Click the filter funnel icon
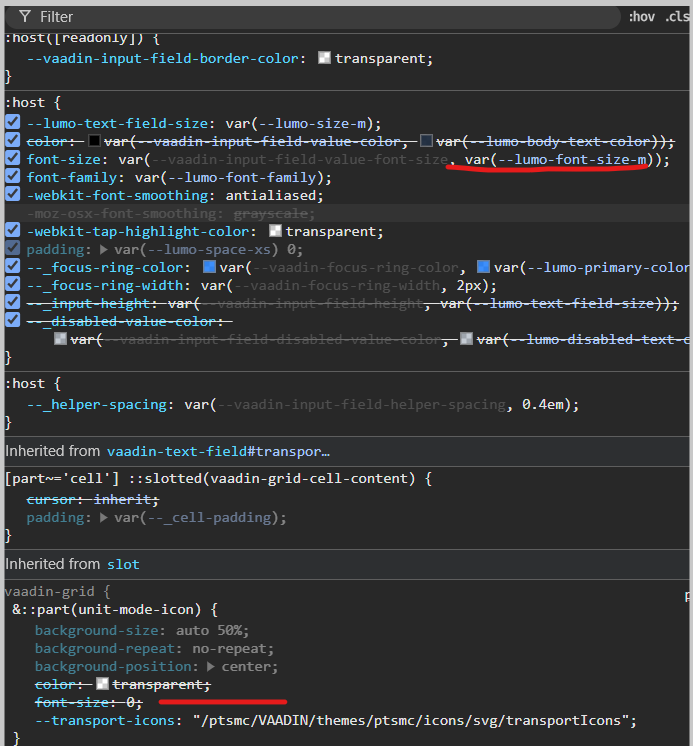 click(x=25, y=17)
